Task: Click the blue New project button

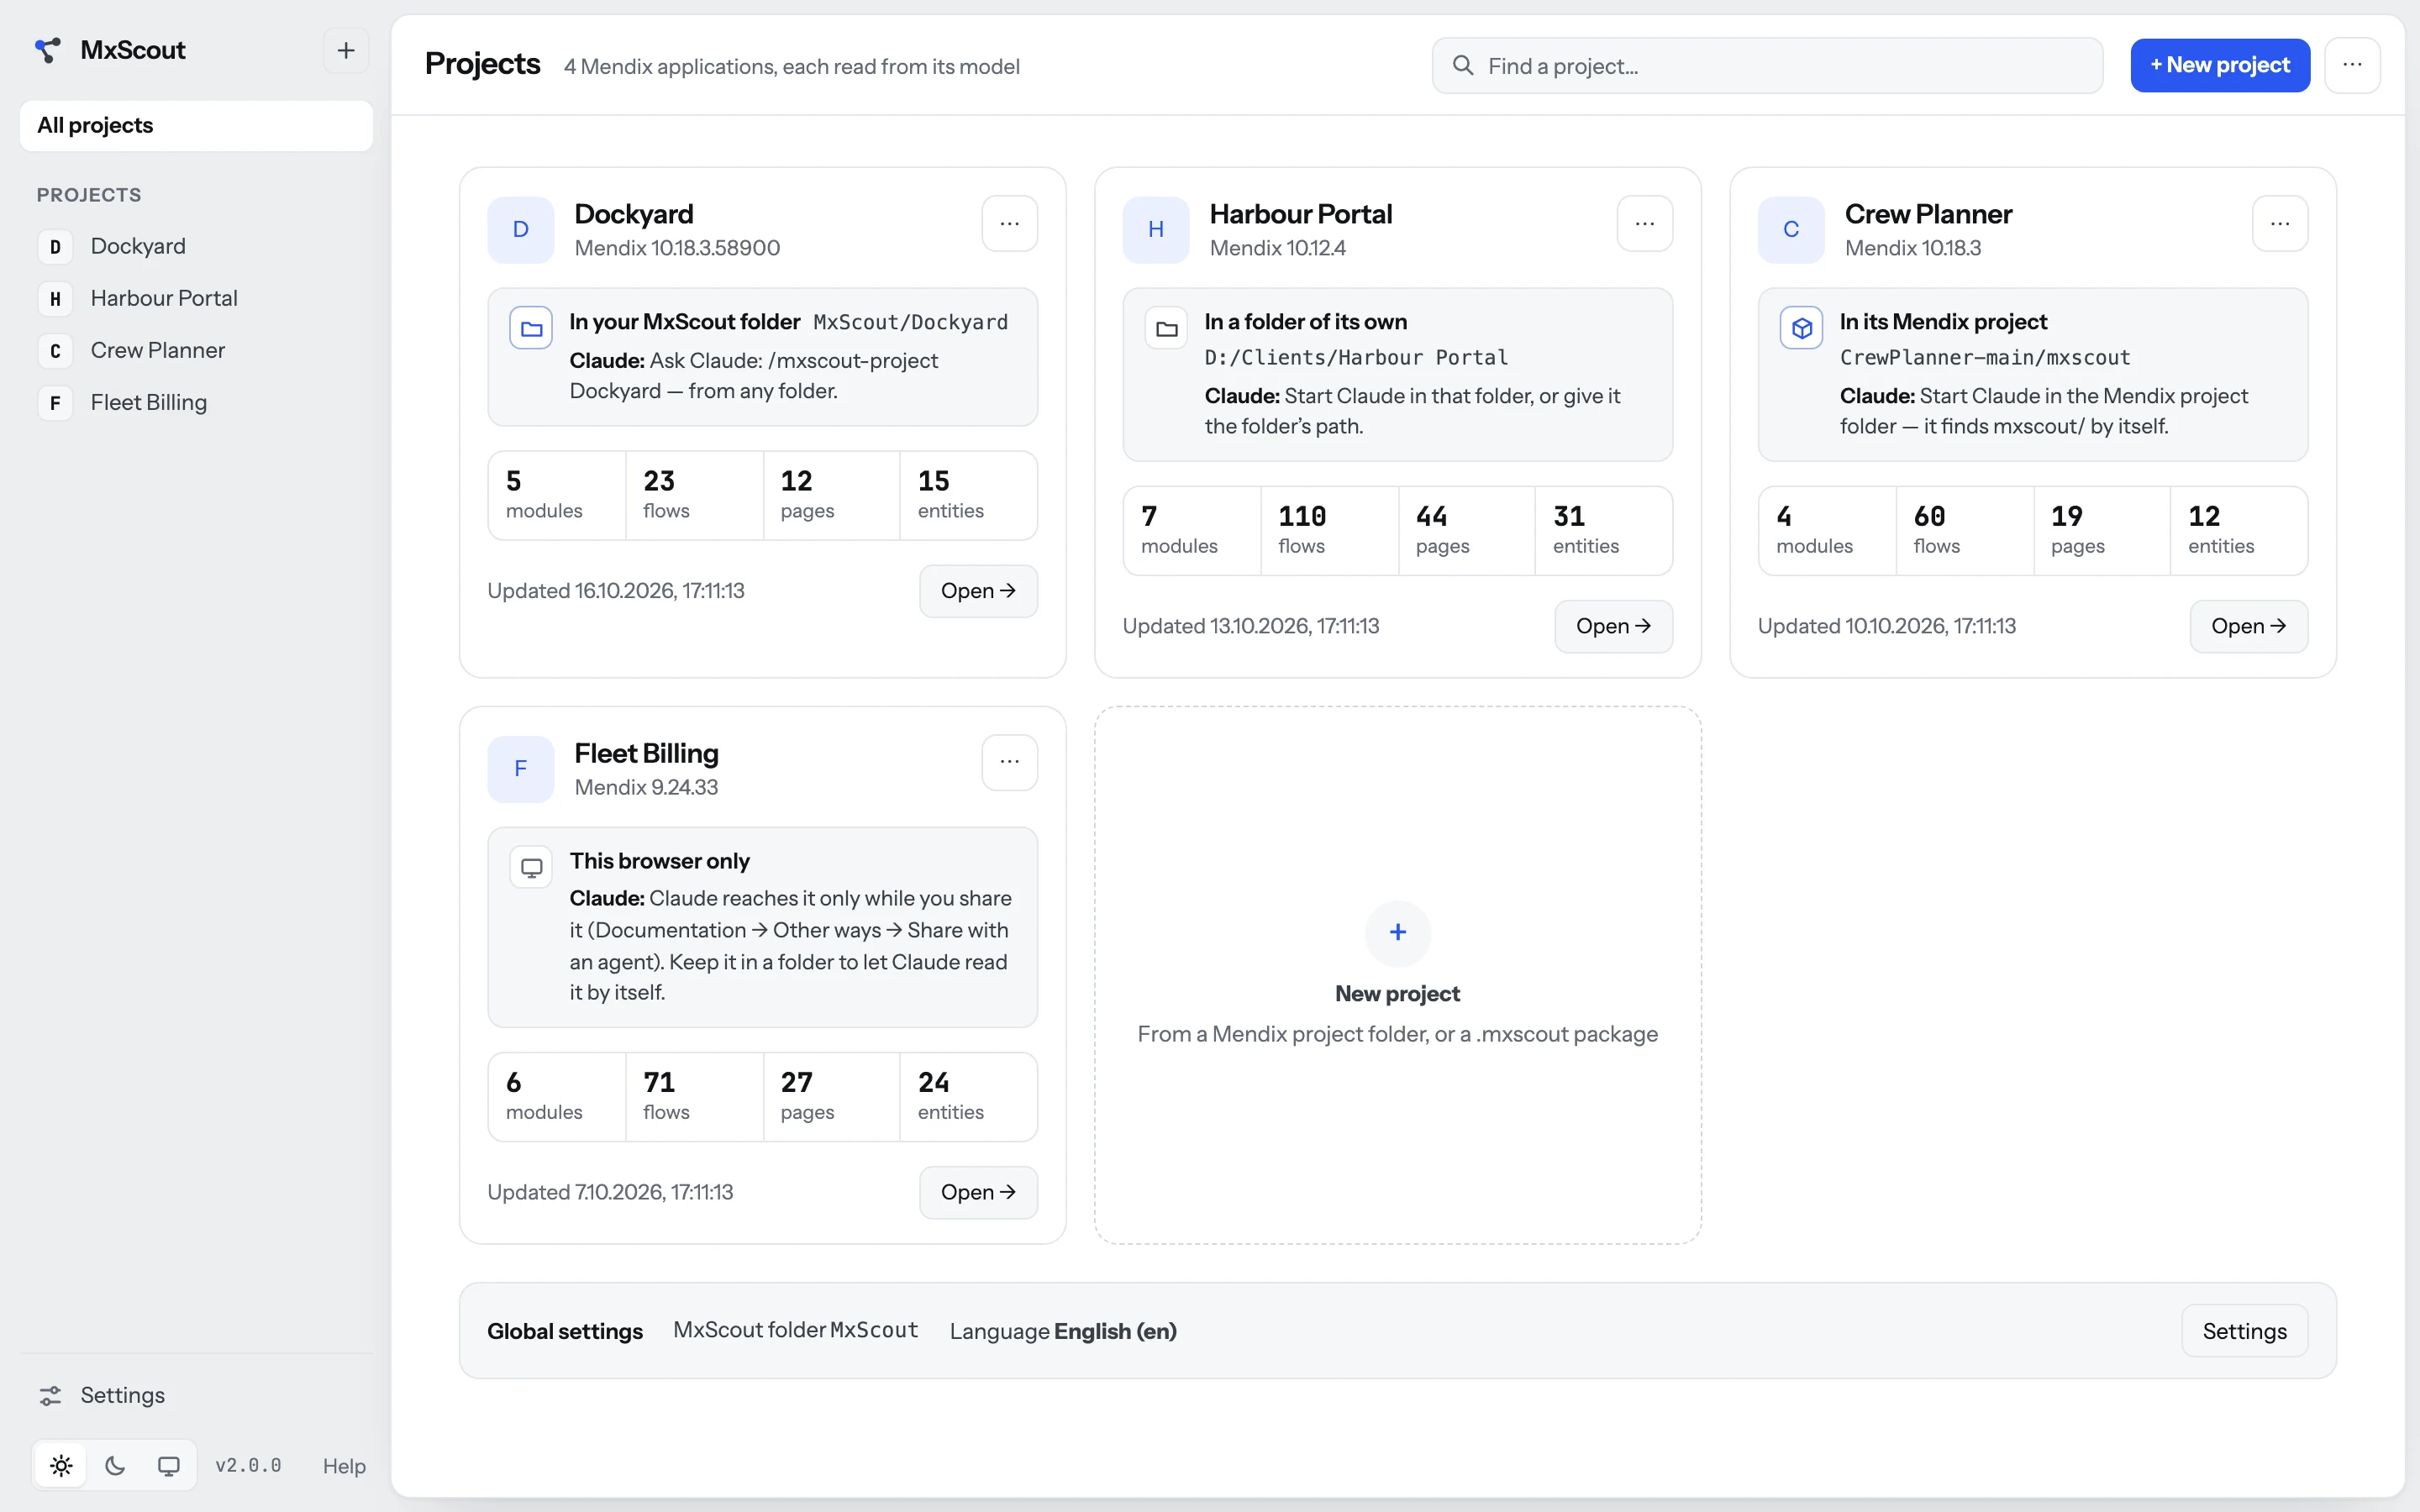Action: [x=2220, y=66]
